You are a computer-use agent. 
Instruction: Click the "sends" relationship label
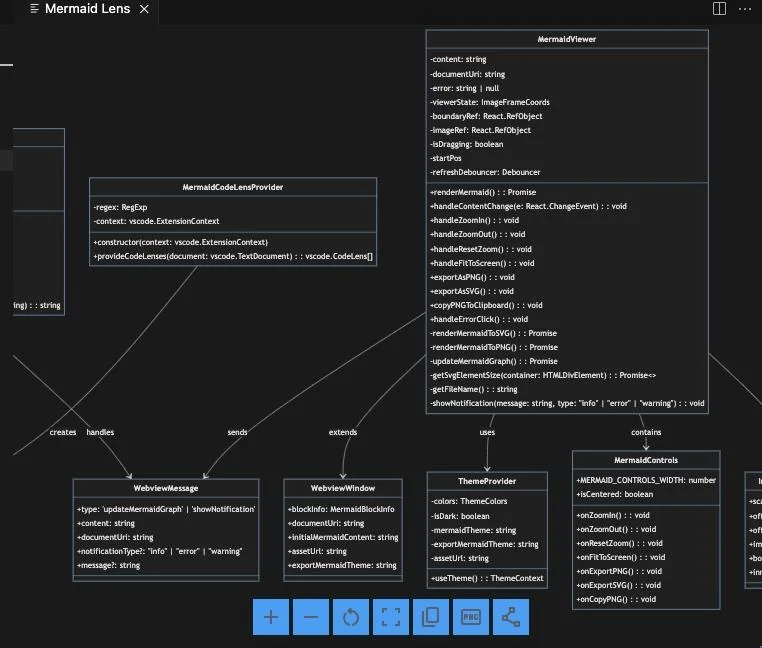(237, 432)
